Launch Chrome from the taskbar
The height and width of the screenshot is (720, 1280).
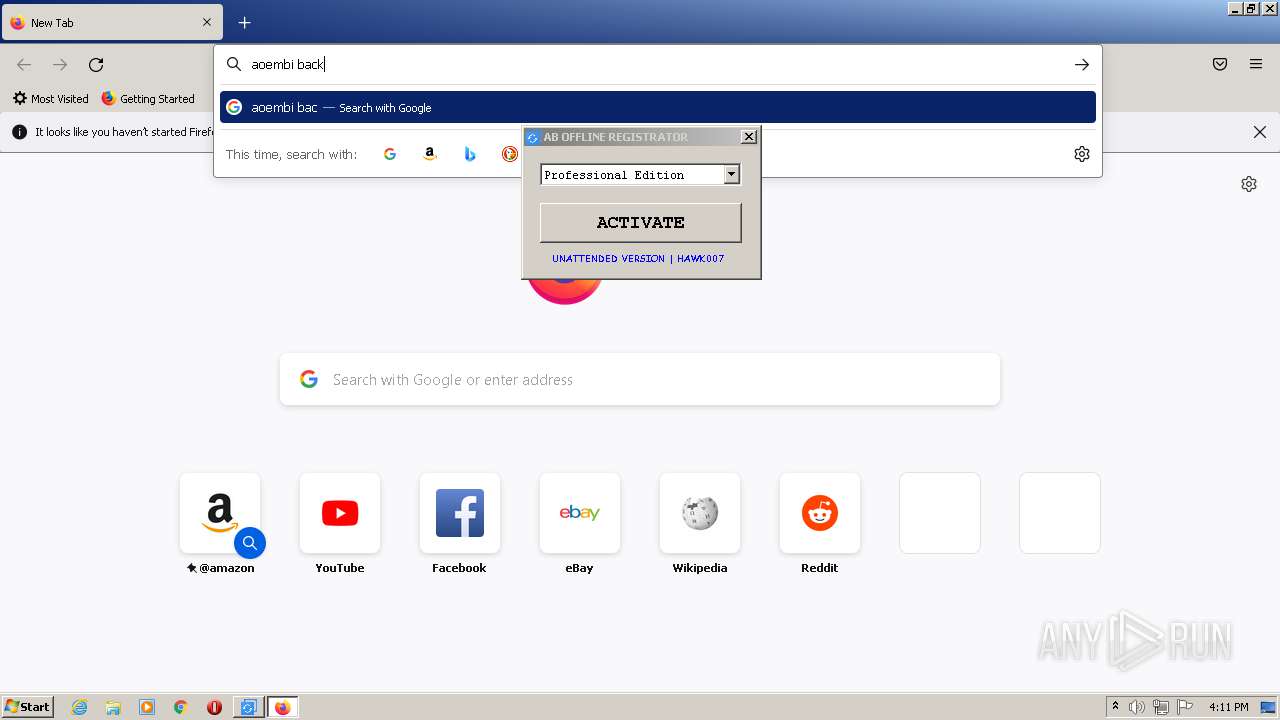[x=180, y=707]
